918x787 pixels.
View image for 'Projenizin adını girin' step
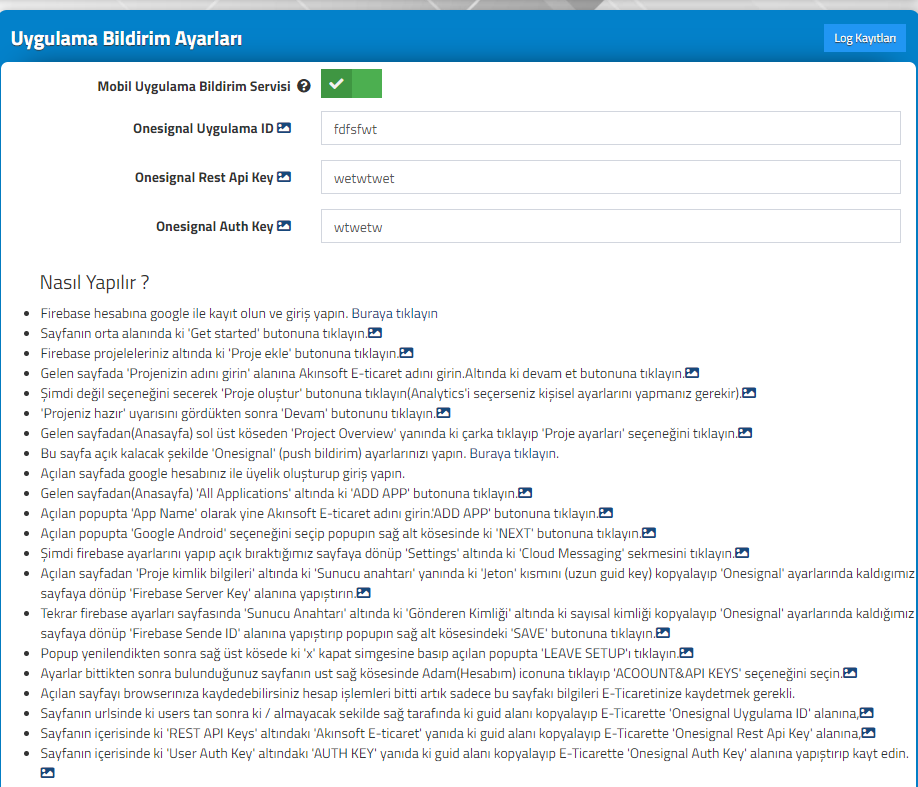pyautogui.click(x=692, y=373)
